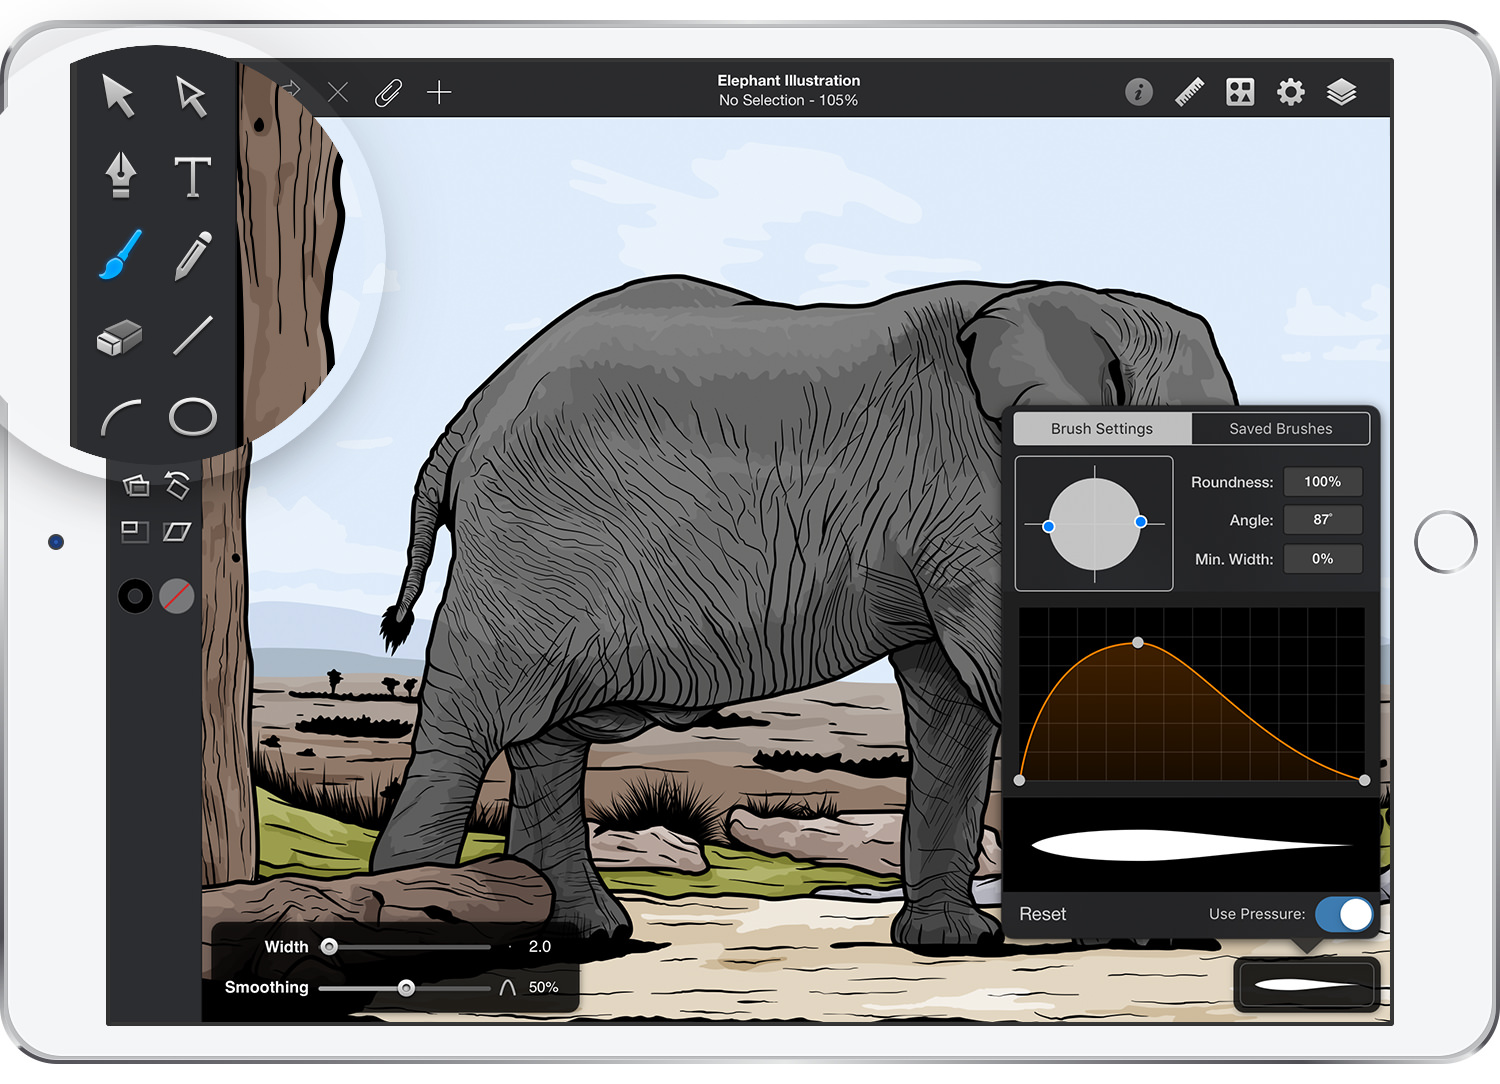Select the Direct Selection outline arrow tool
This screenshot has height=1084, width=1500.
coord(191,96)
